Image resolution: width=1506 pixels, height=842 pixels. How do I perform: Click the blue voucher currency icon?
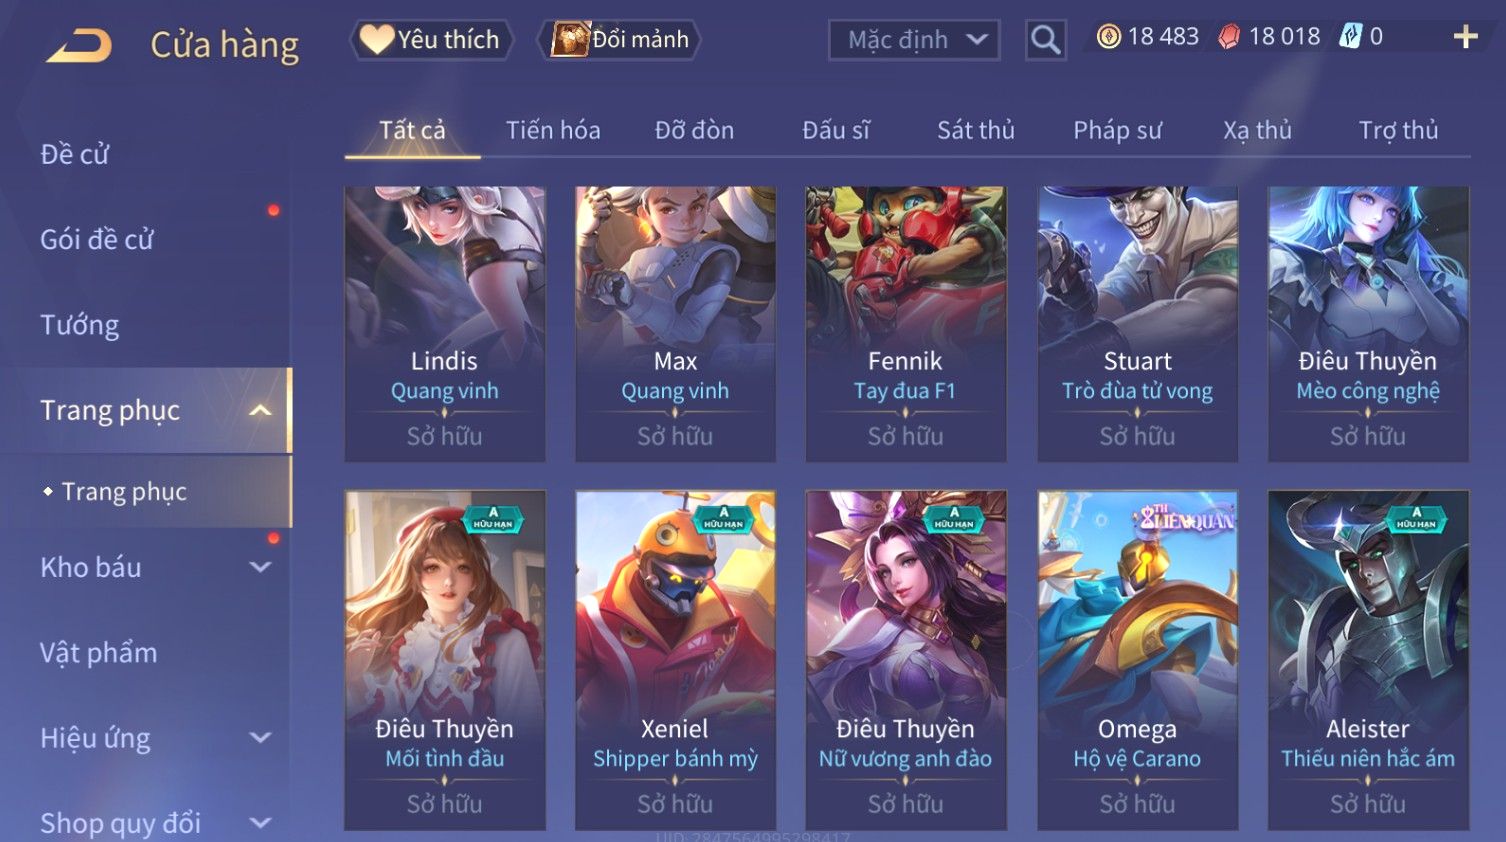tap(1350, 37)
